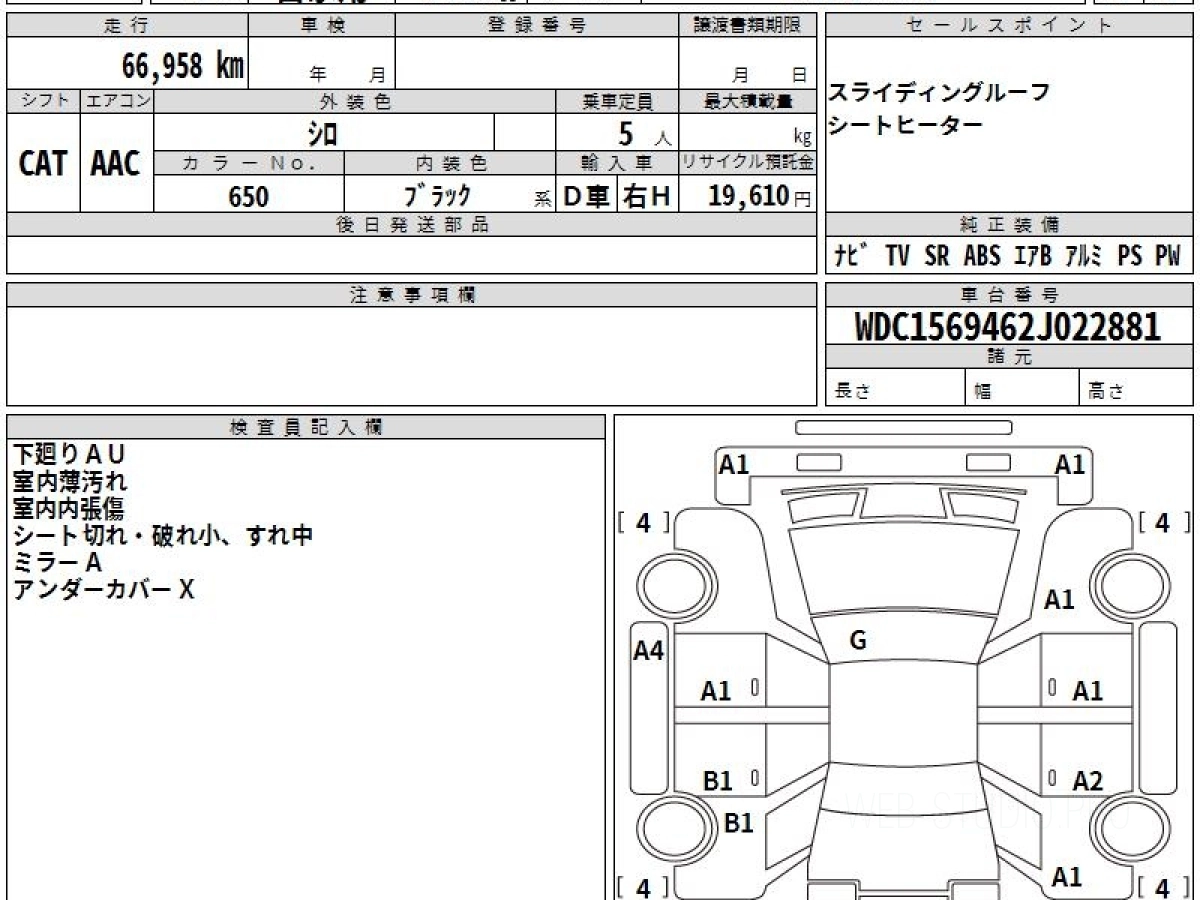Click the 純正装備 header
The width and height of the screenshot is (1200, 900).
coord(1009,225)
